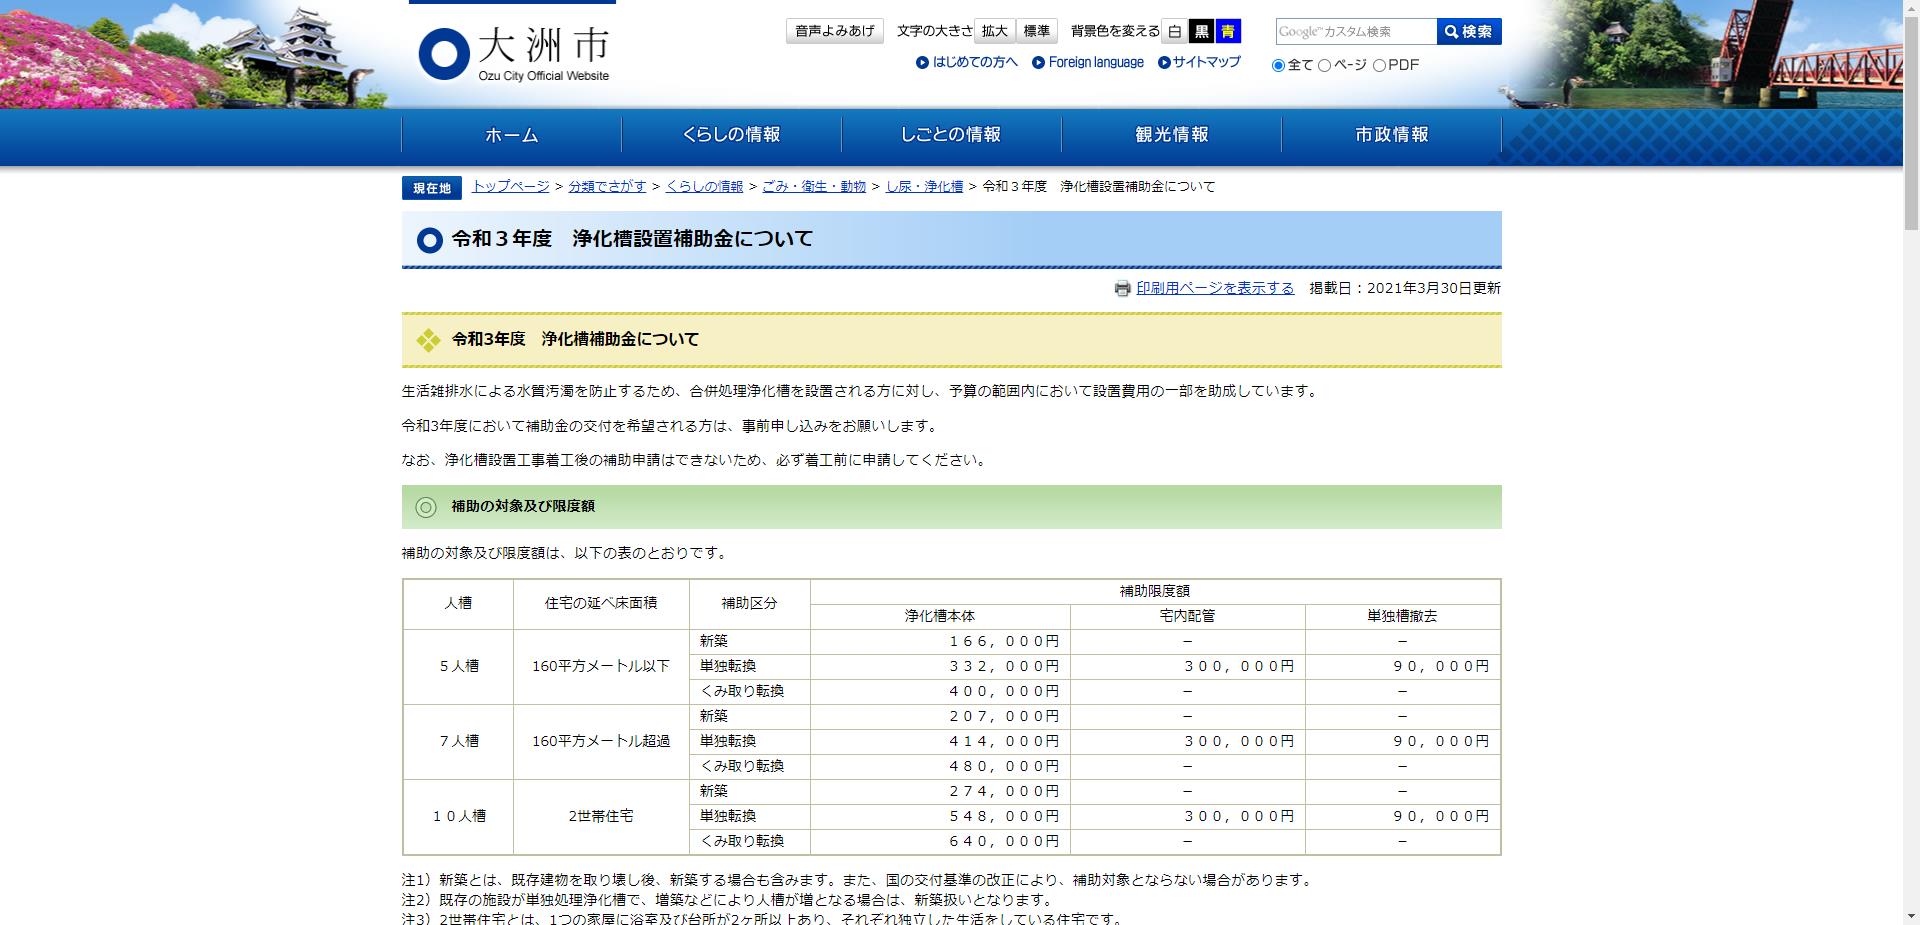Select the ページ search scope radio button
1920x925 pixels.
coord(1323,64)
